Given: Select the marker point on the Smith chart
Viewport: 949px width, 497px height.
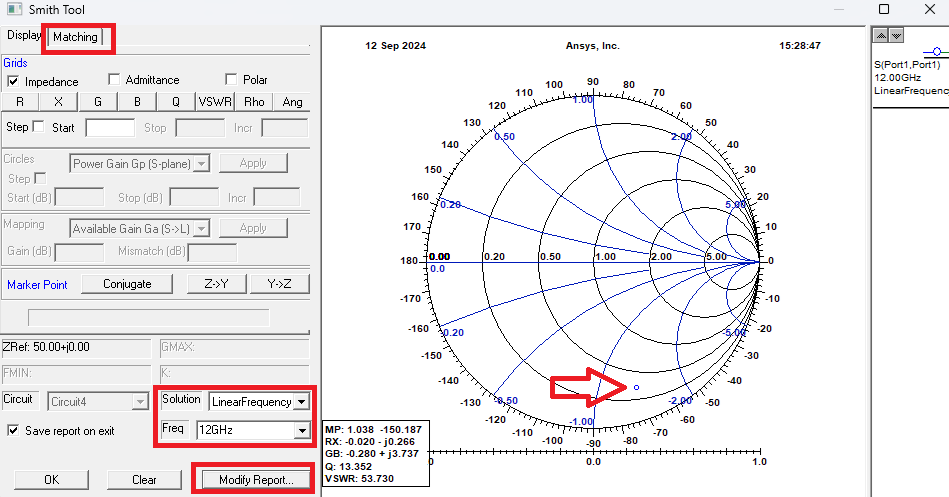Looking at the screenshot, I should pyautogui.click(x=636, y=387).
